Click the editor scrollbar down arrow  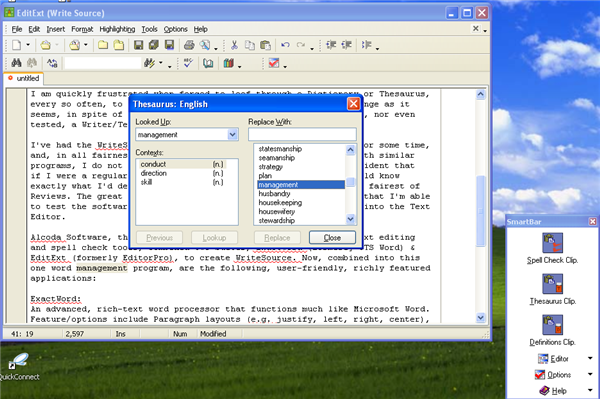pyautogui.click(x=481, y=318)
